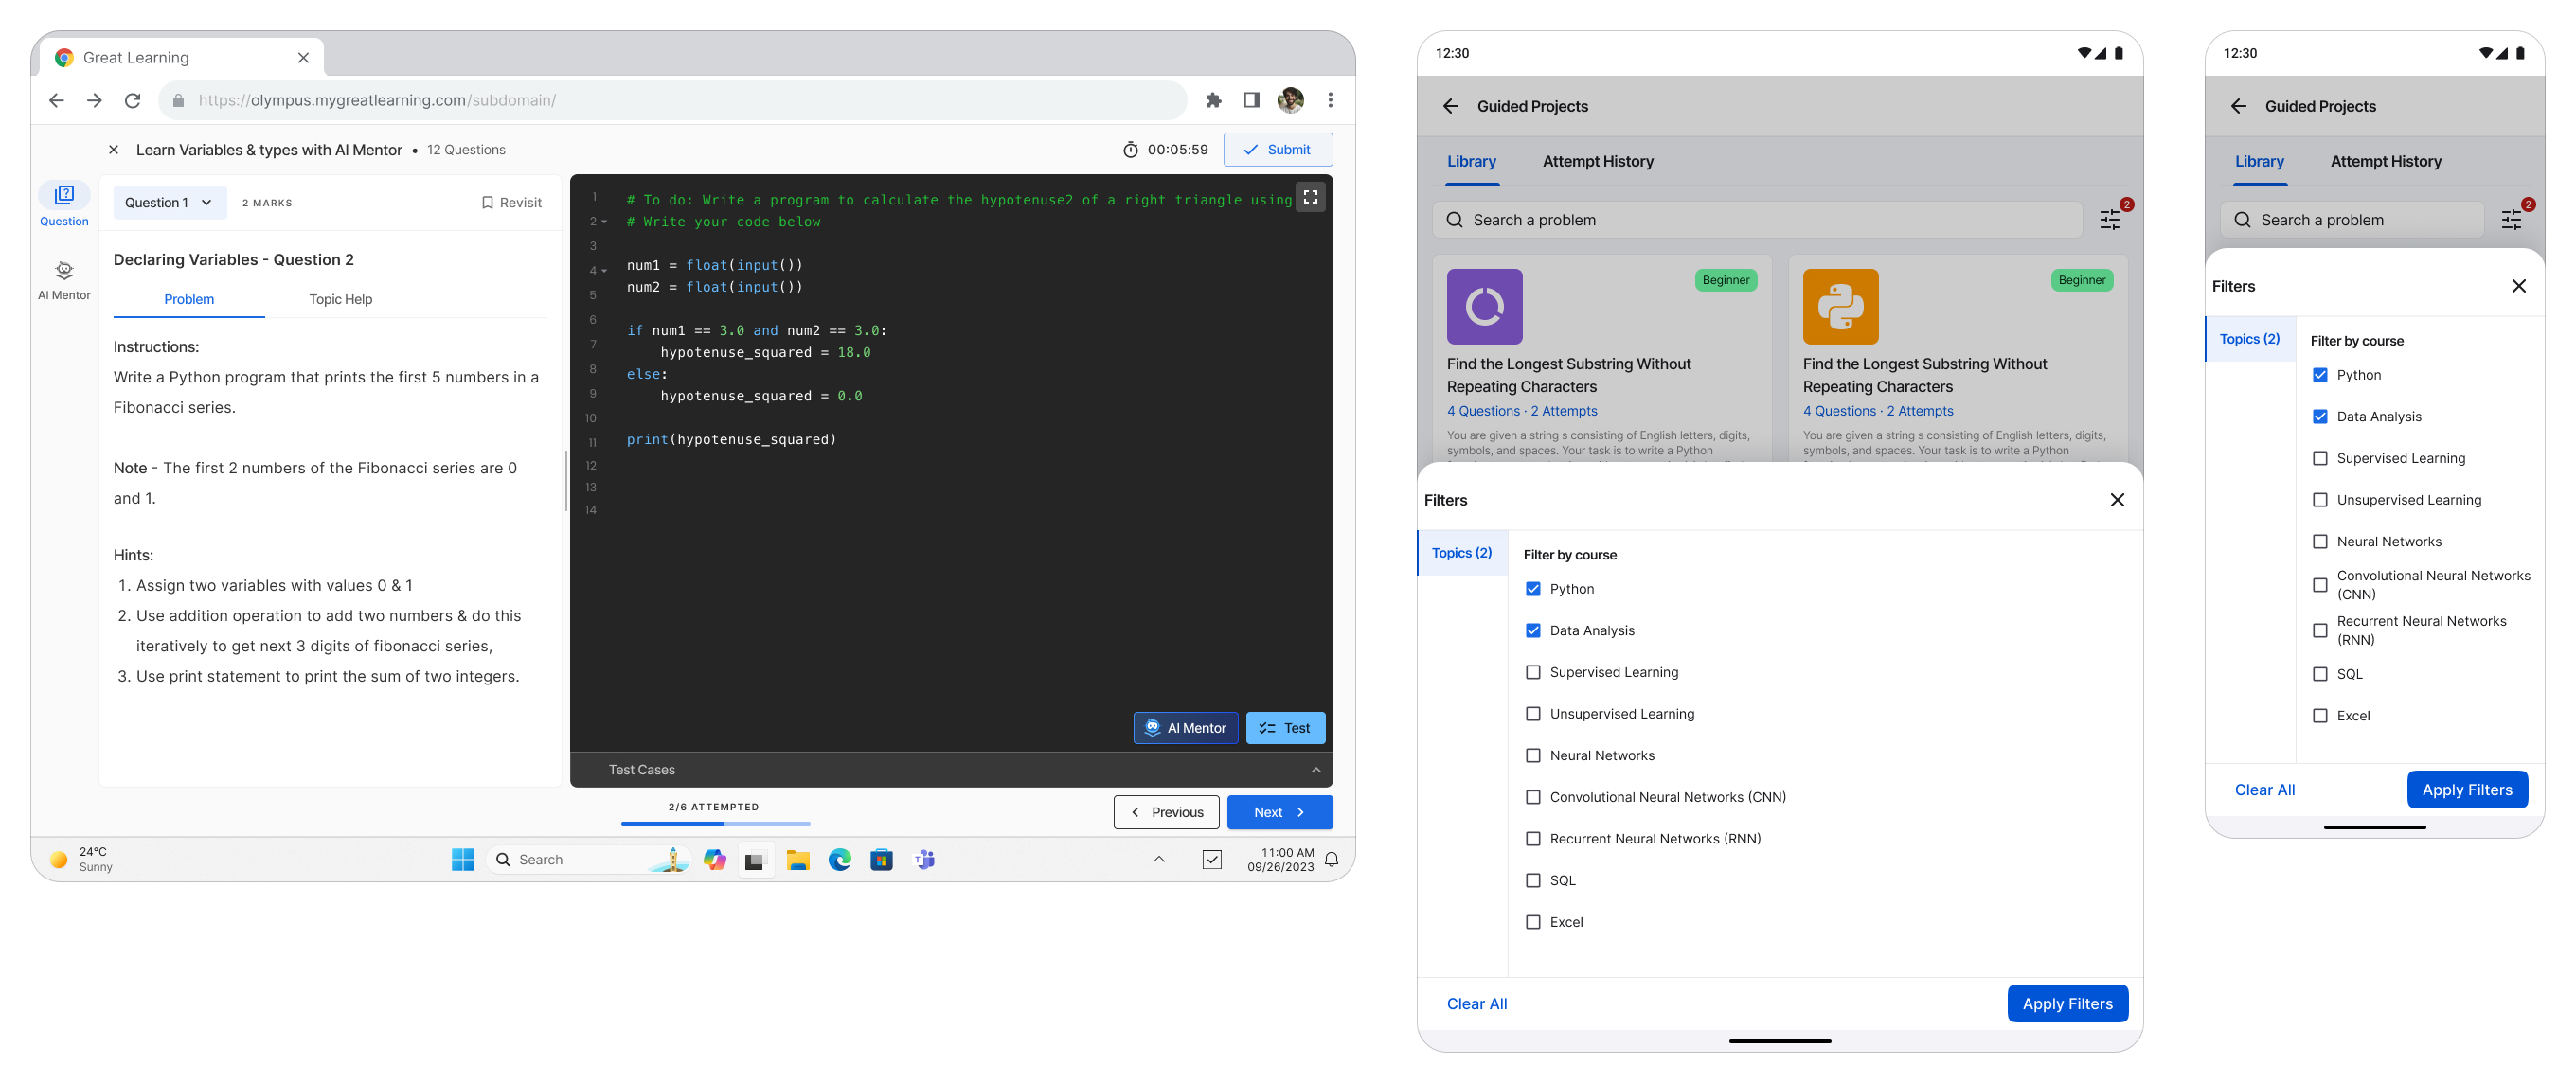
Task: Reload the browser page
Action: (x=132, y=100)
